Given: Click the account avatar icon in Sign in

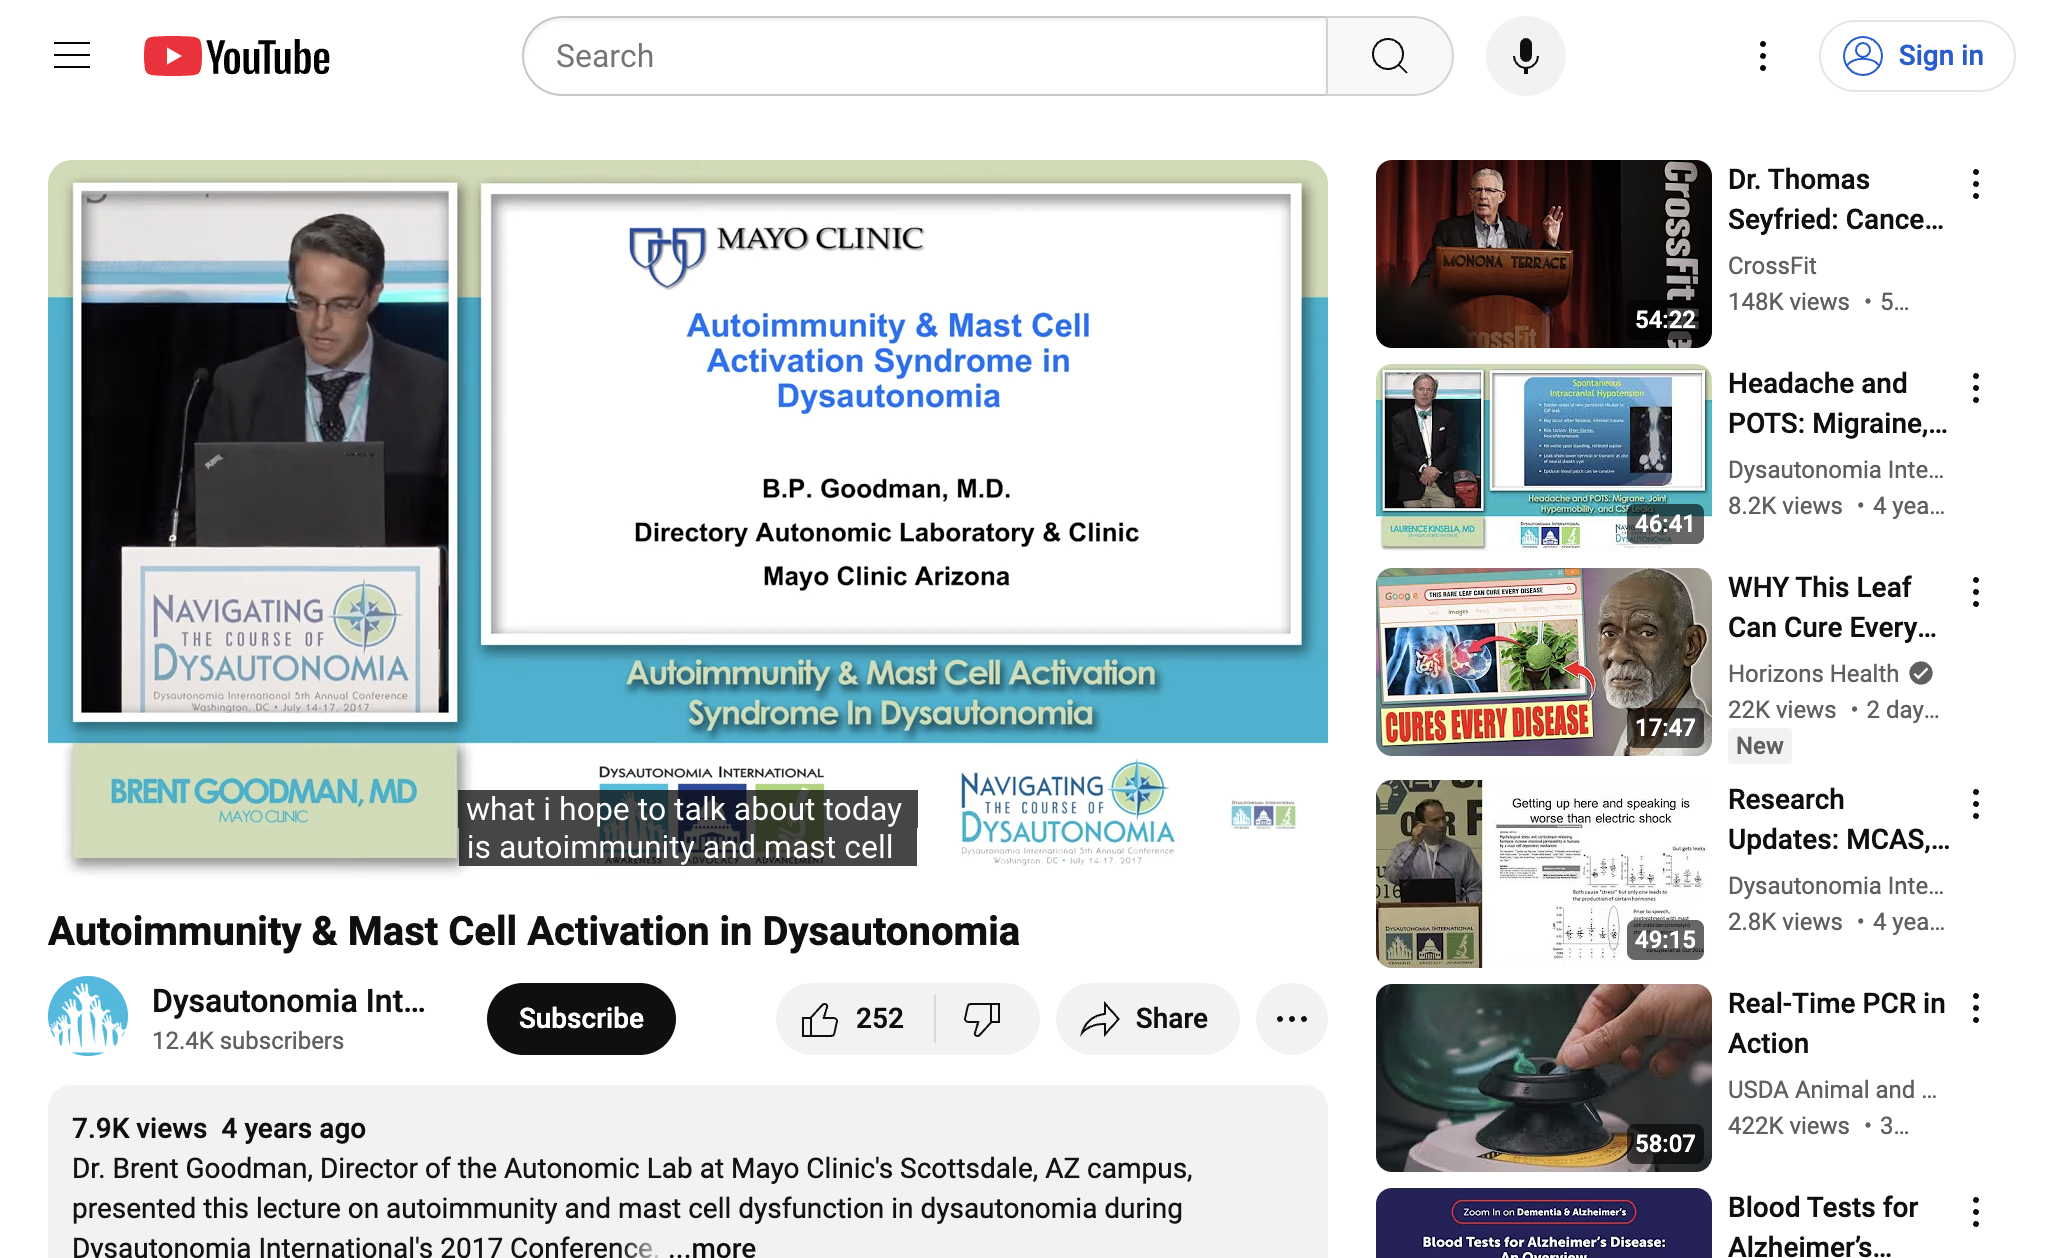Looking at the screenshot, I should pyautogui.click(x=1863, y=56).
